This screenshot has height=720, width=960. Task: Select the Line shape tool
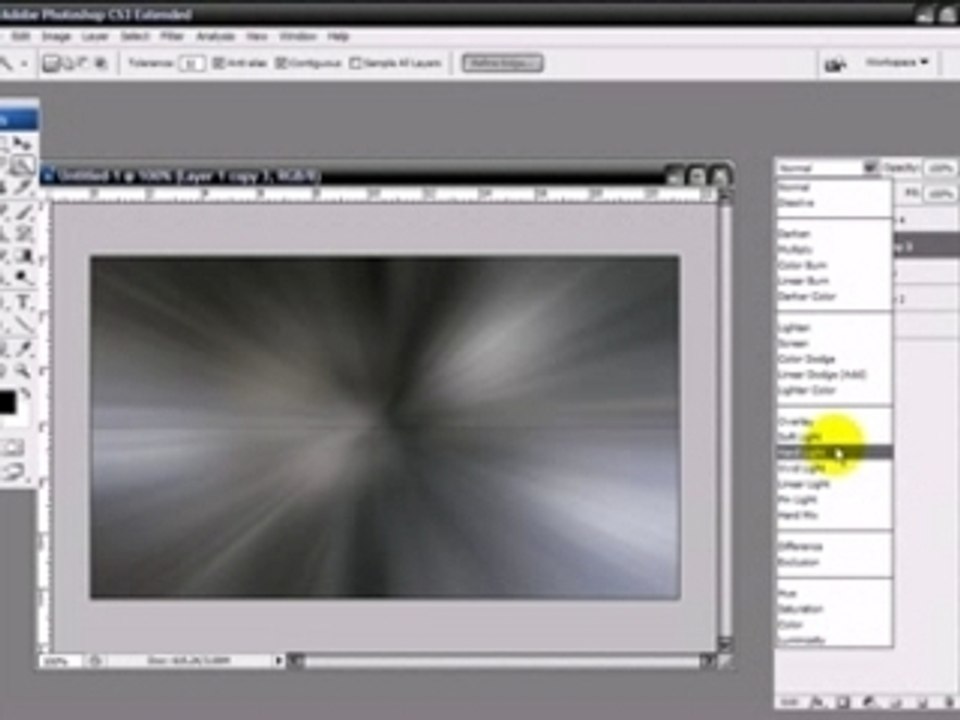pyautogui.click(x=23, y=324)
